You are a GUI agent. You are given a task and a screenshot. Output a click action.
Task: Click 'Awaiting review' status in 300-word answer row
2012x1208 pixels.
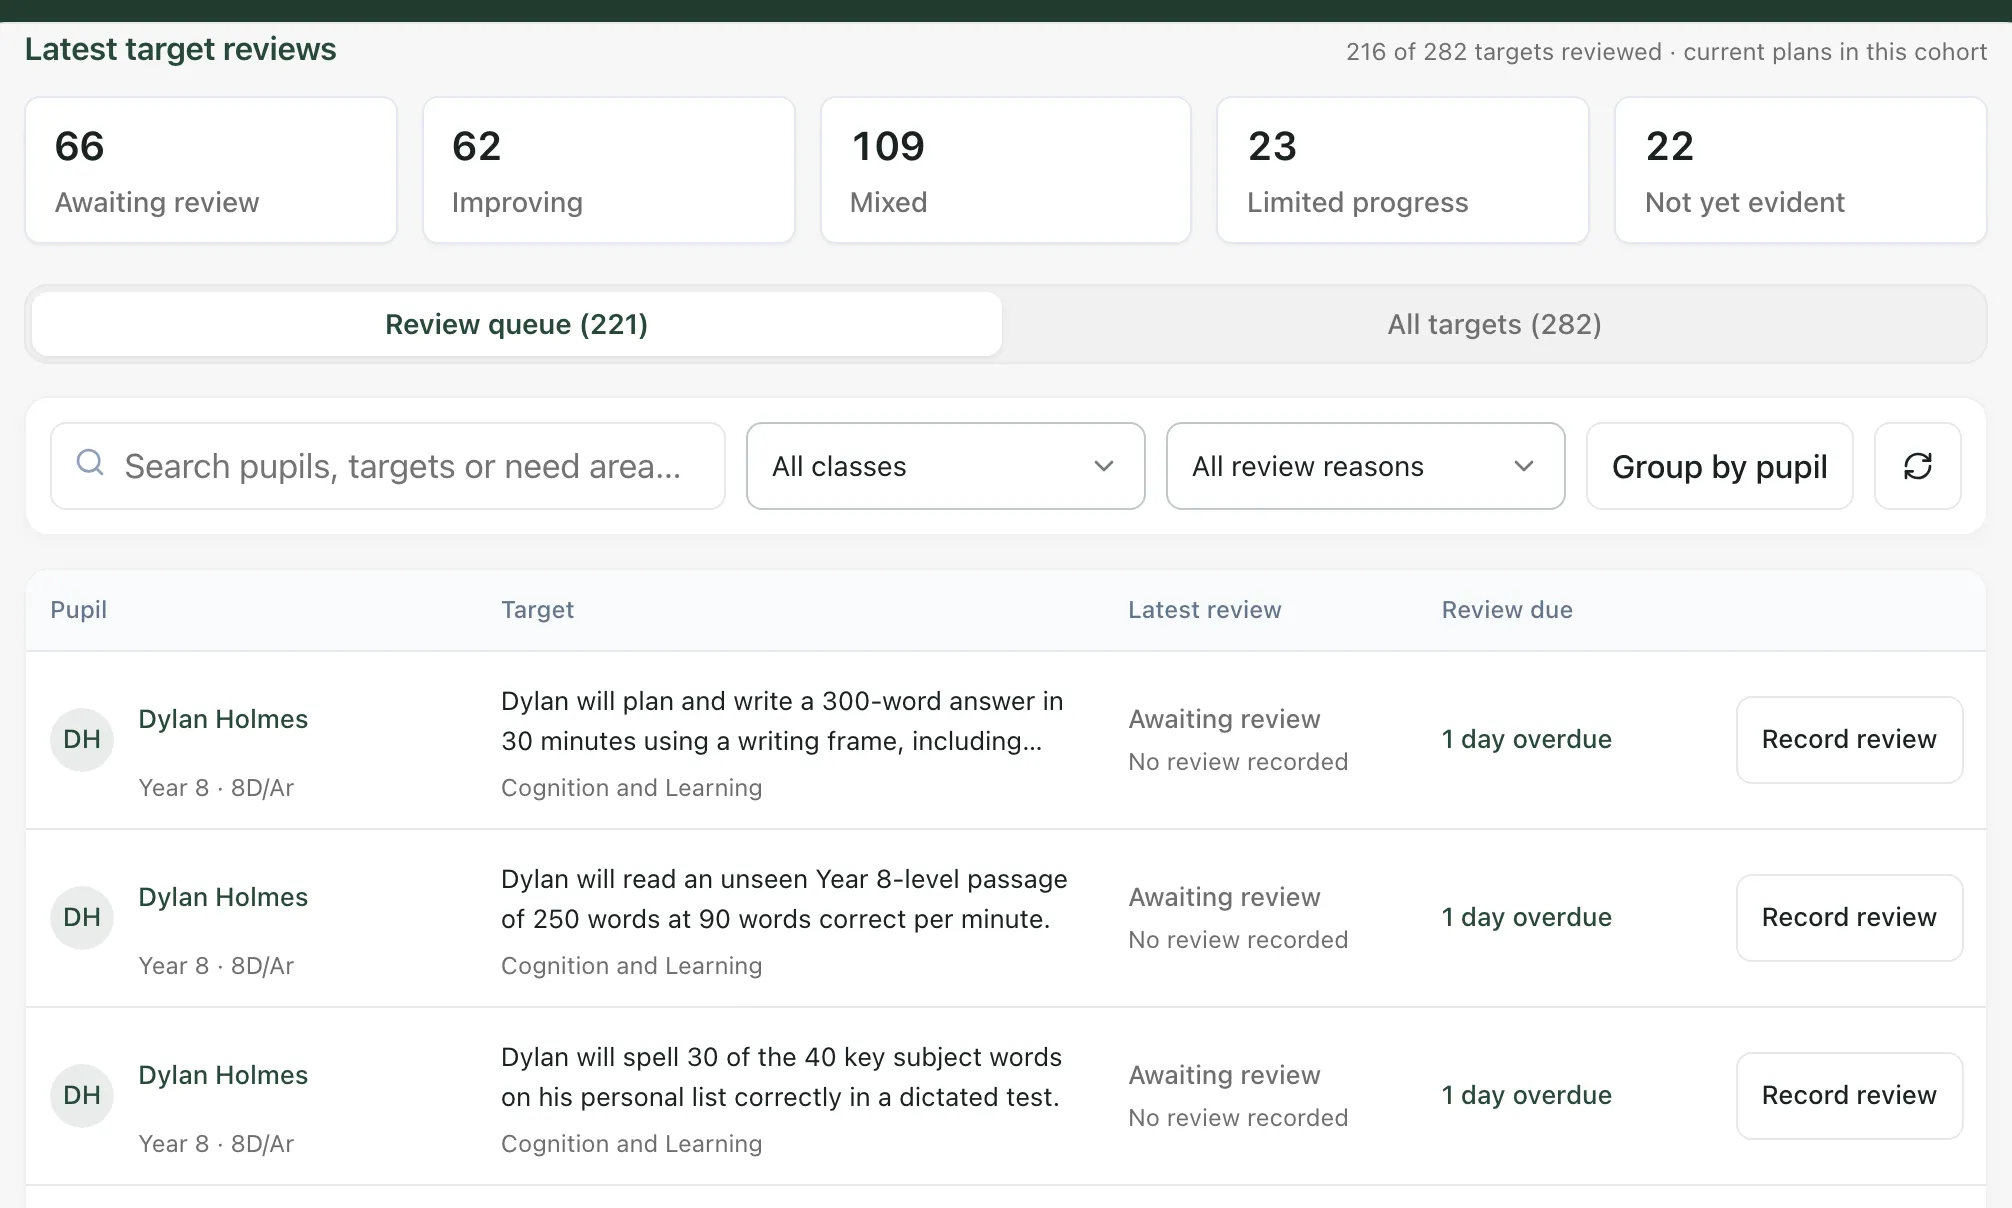tap(1224, 719)
